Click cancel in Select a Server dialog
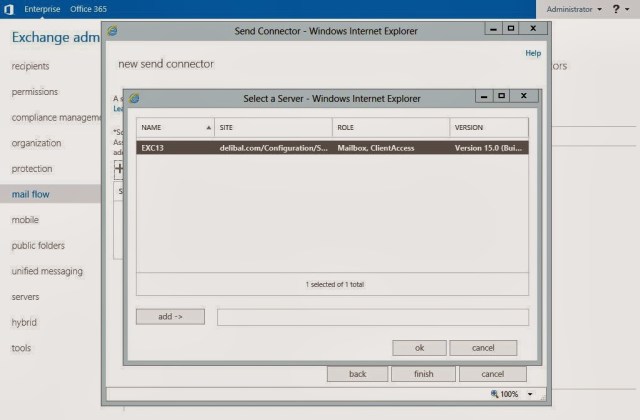Viewport: 640px width, 420px height. [483, 348]
